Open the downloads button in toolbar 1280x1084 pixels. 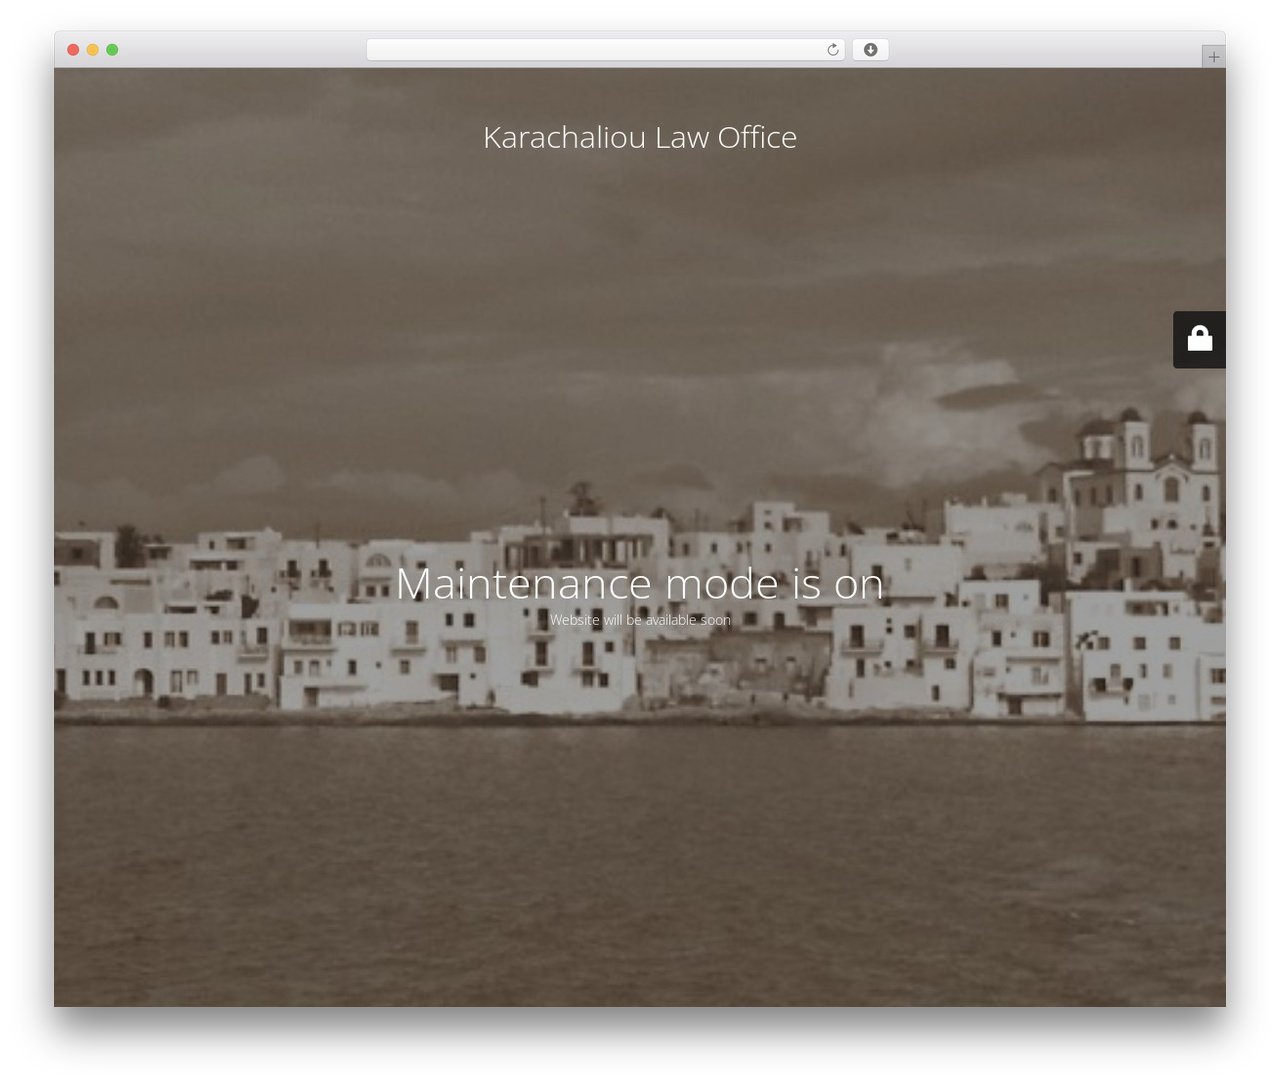coord(870,50)
